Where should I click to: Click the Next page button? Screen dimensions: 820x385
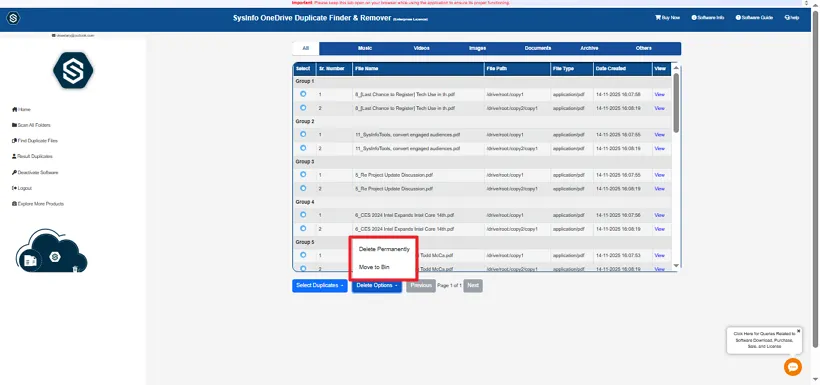tap(473, 286)
